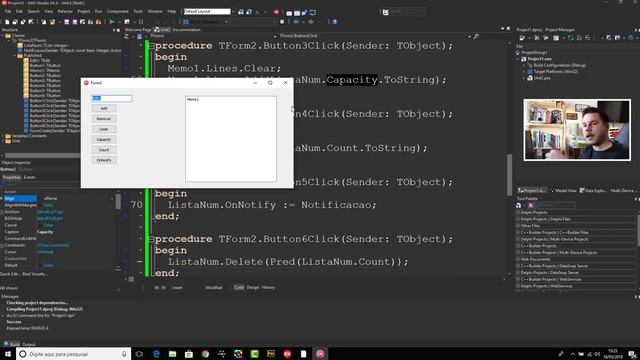Switch to the History view tab

click(268, 287)
